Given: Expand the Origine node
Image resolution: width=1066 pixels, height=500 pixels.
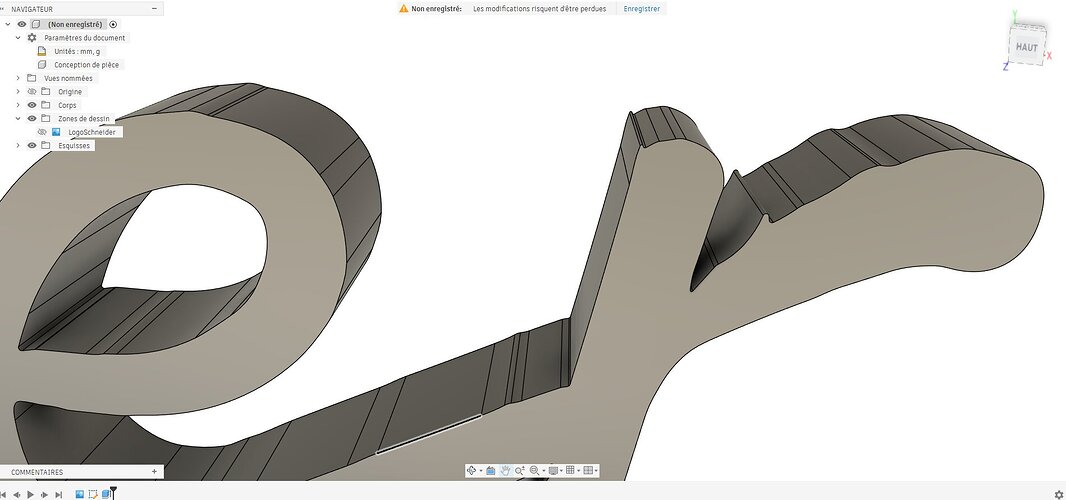Looking at the screenshot, I should (x=18, y=92).
